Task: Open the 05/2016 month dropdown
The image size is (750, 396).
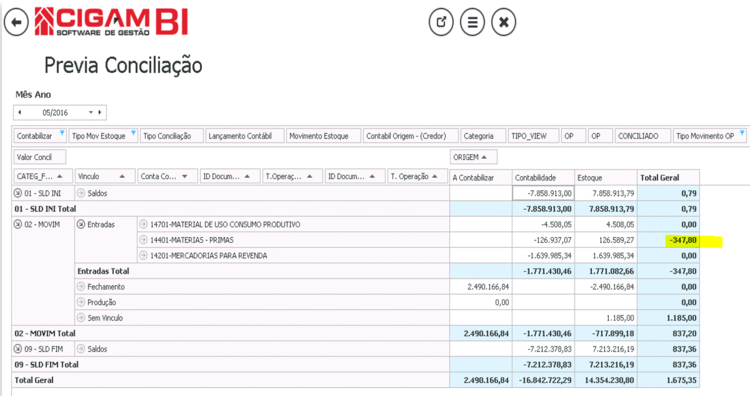Action: [x=90, y=112]
